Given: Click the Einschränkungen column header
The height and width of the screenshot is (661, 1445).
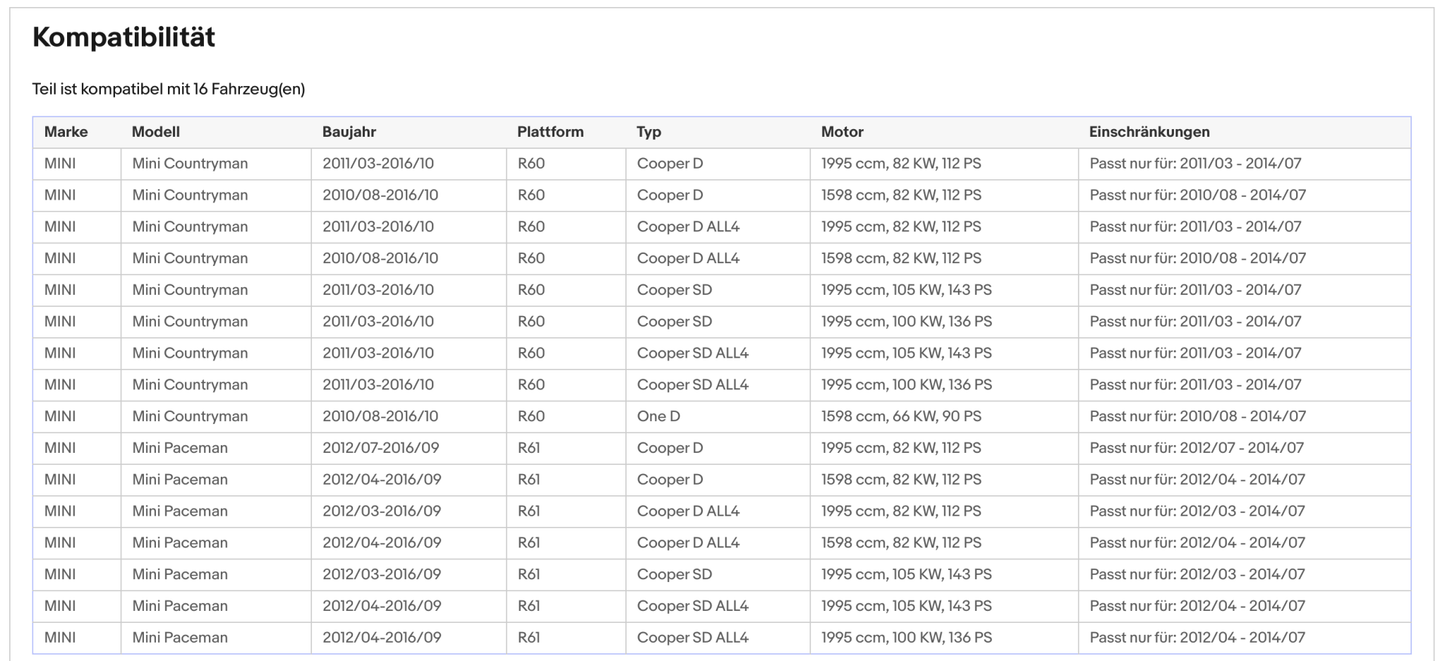Looking at the screenshot, I should (1149, 132).
